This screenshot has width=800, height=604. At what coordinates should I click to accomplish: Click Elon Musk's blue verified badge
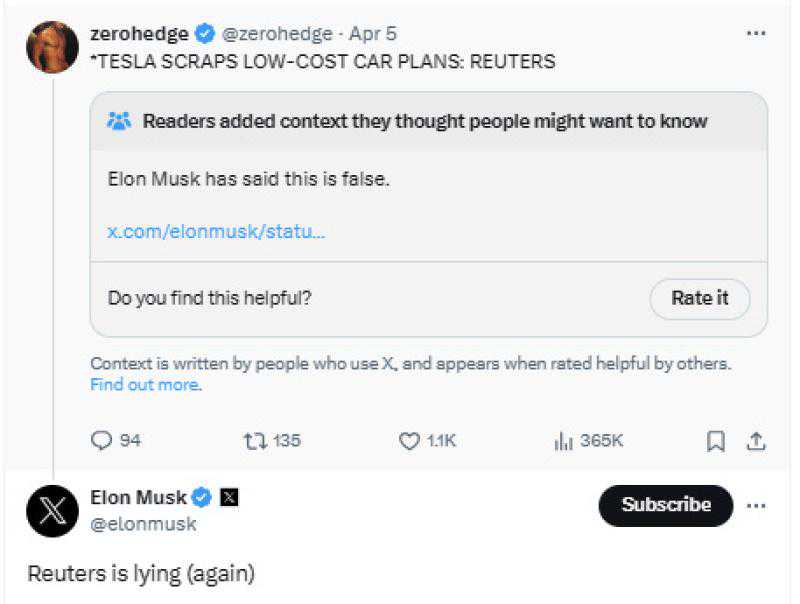pyautogui.click(x=202, y=497)
